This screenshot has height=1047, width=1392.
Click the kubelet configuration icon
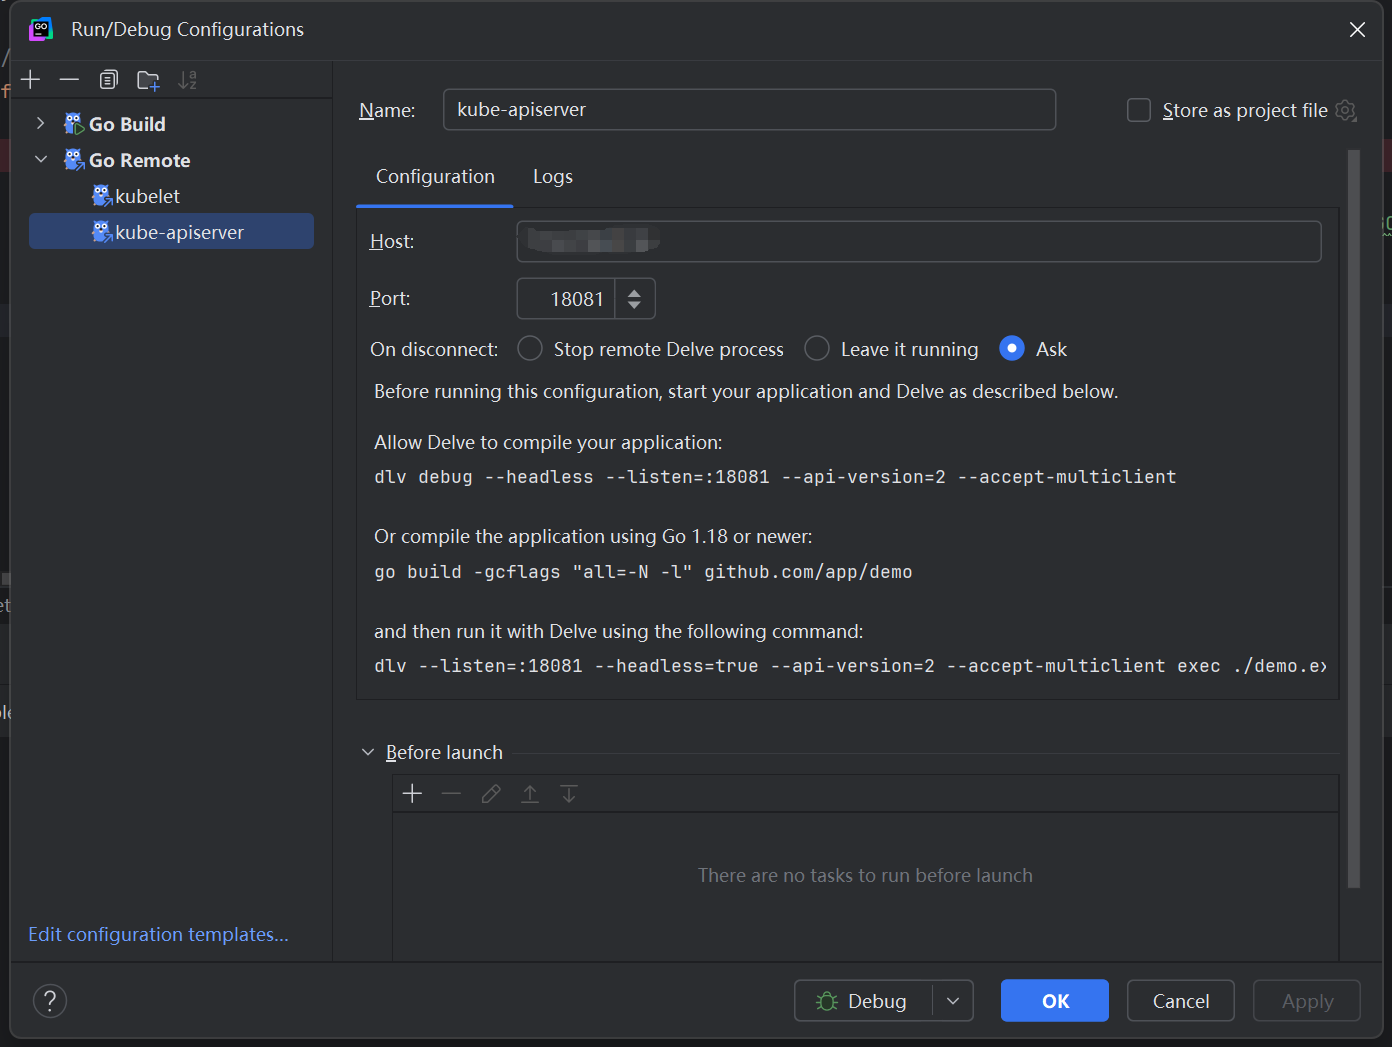click(102, 196)
